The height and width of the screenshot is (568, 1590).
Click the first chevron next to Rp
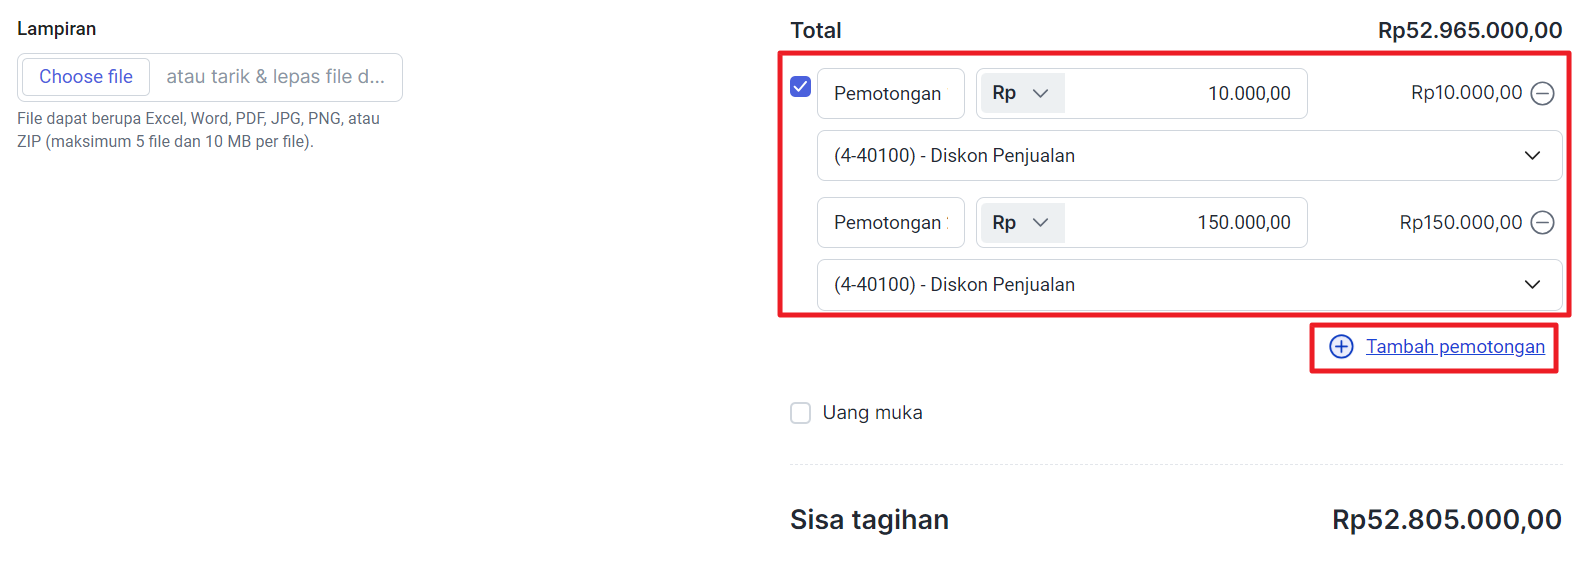(1040, 94)
